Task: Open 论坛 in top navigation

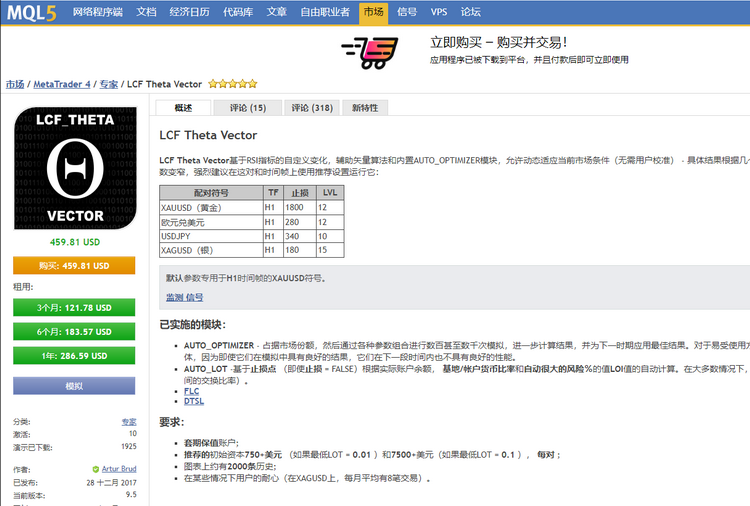Action: [471, 12]
